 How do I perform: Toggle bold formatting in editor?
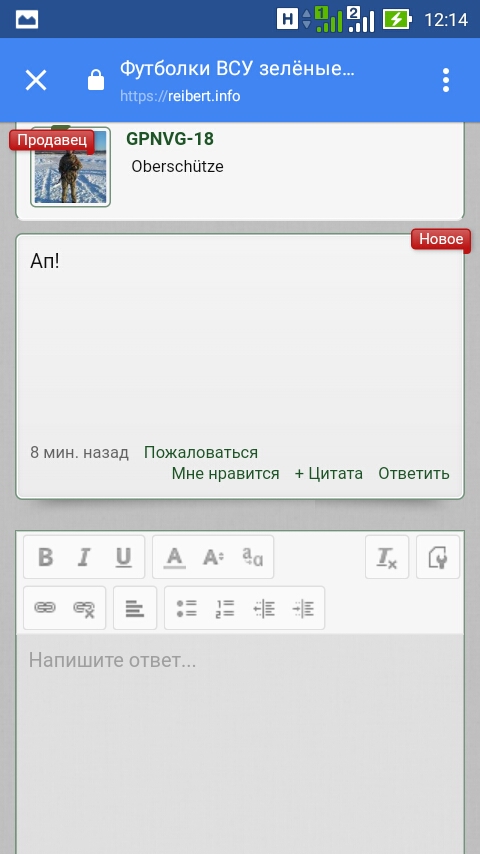tap(45, 557)
